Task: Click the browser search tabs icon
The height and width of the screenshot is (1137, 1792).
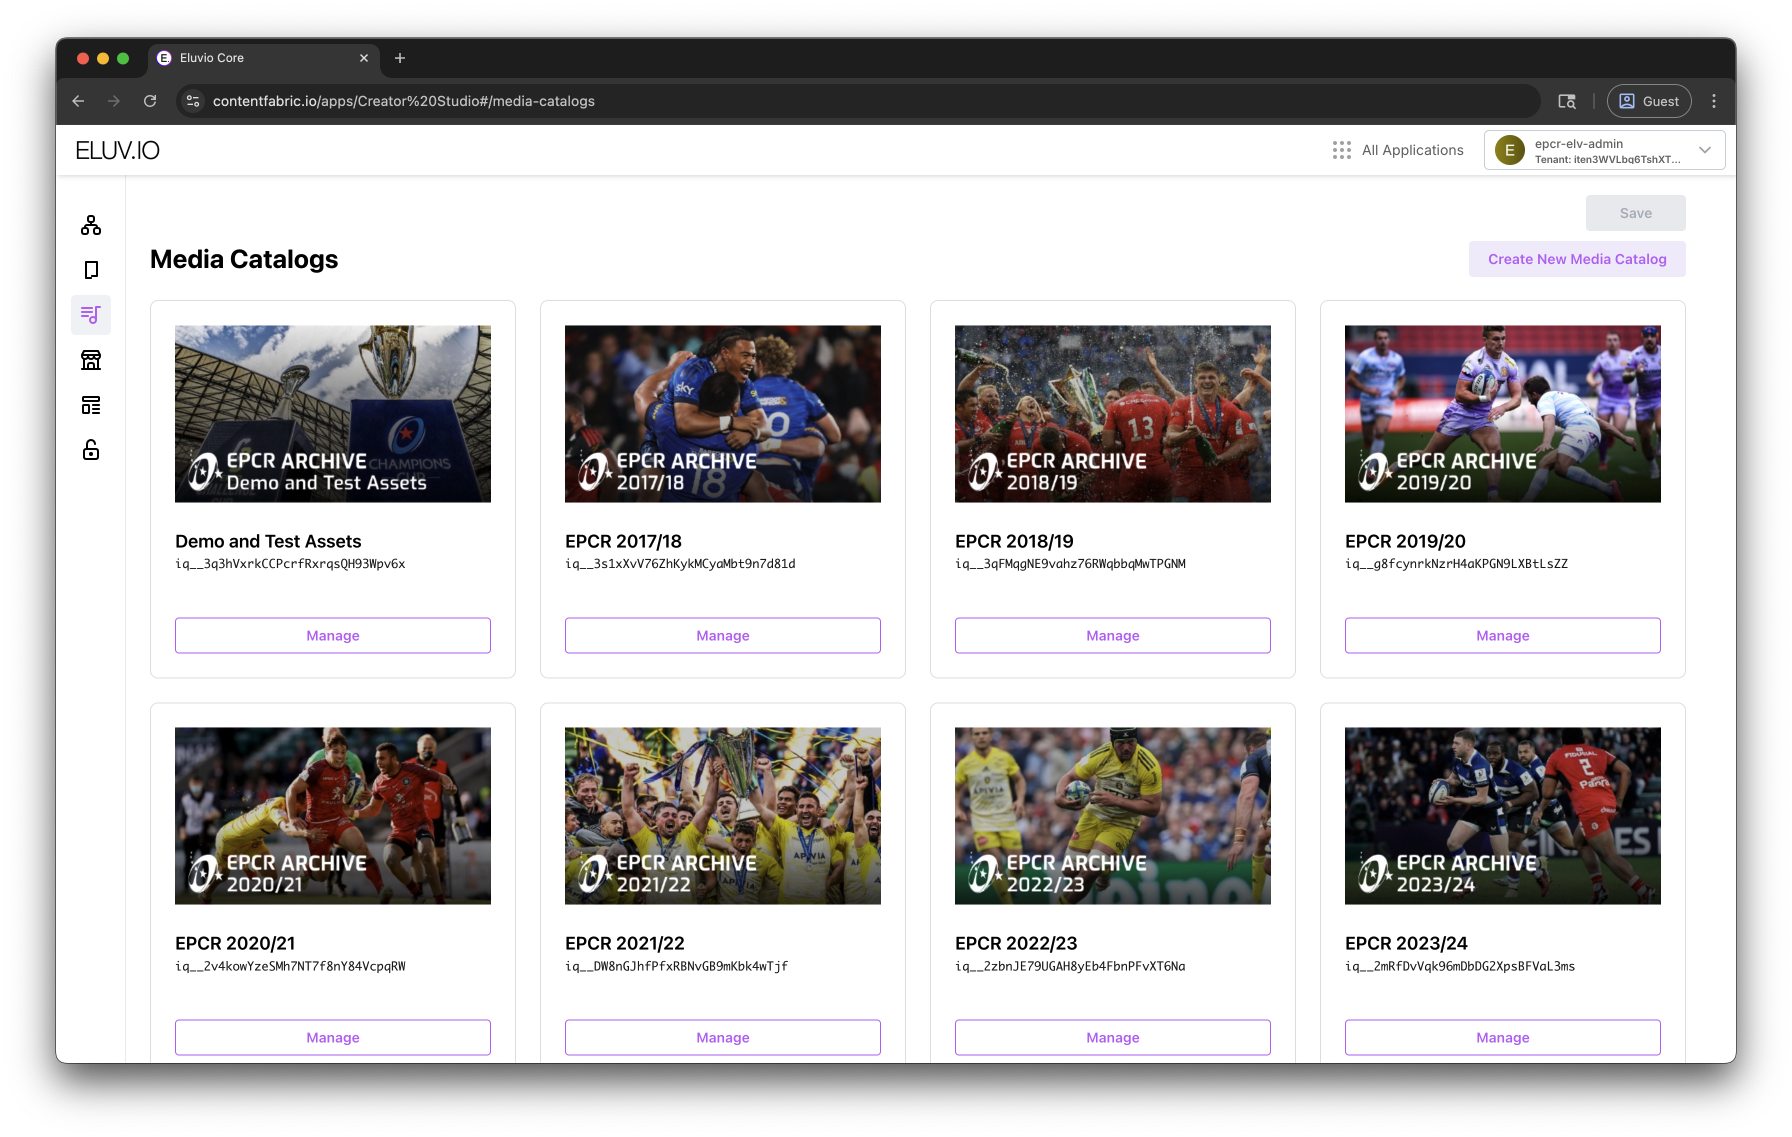Action: tap(1567, 101)
